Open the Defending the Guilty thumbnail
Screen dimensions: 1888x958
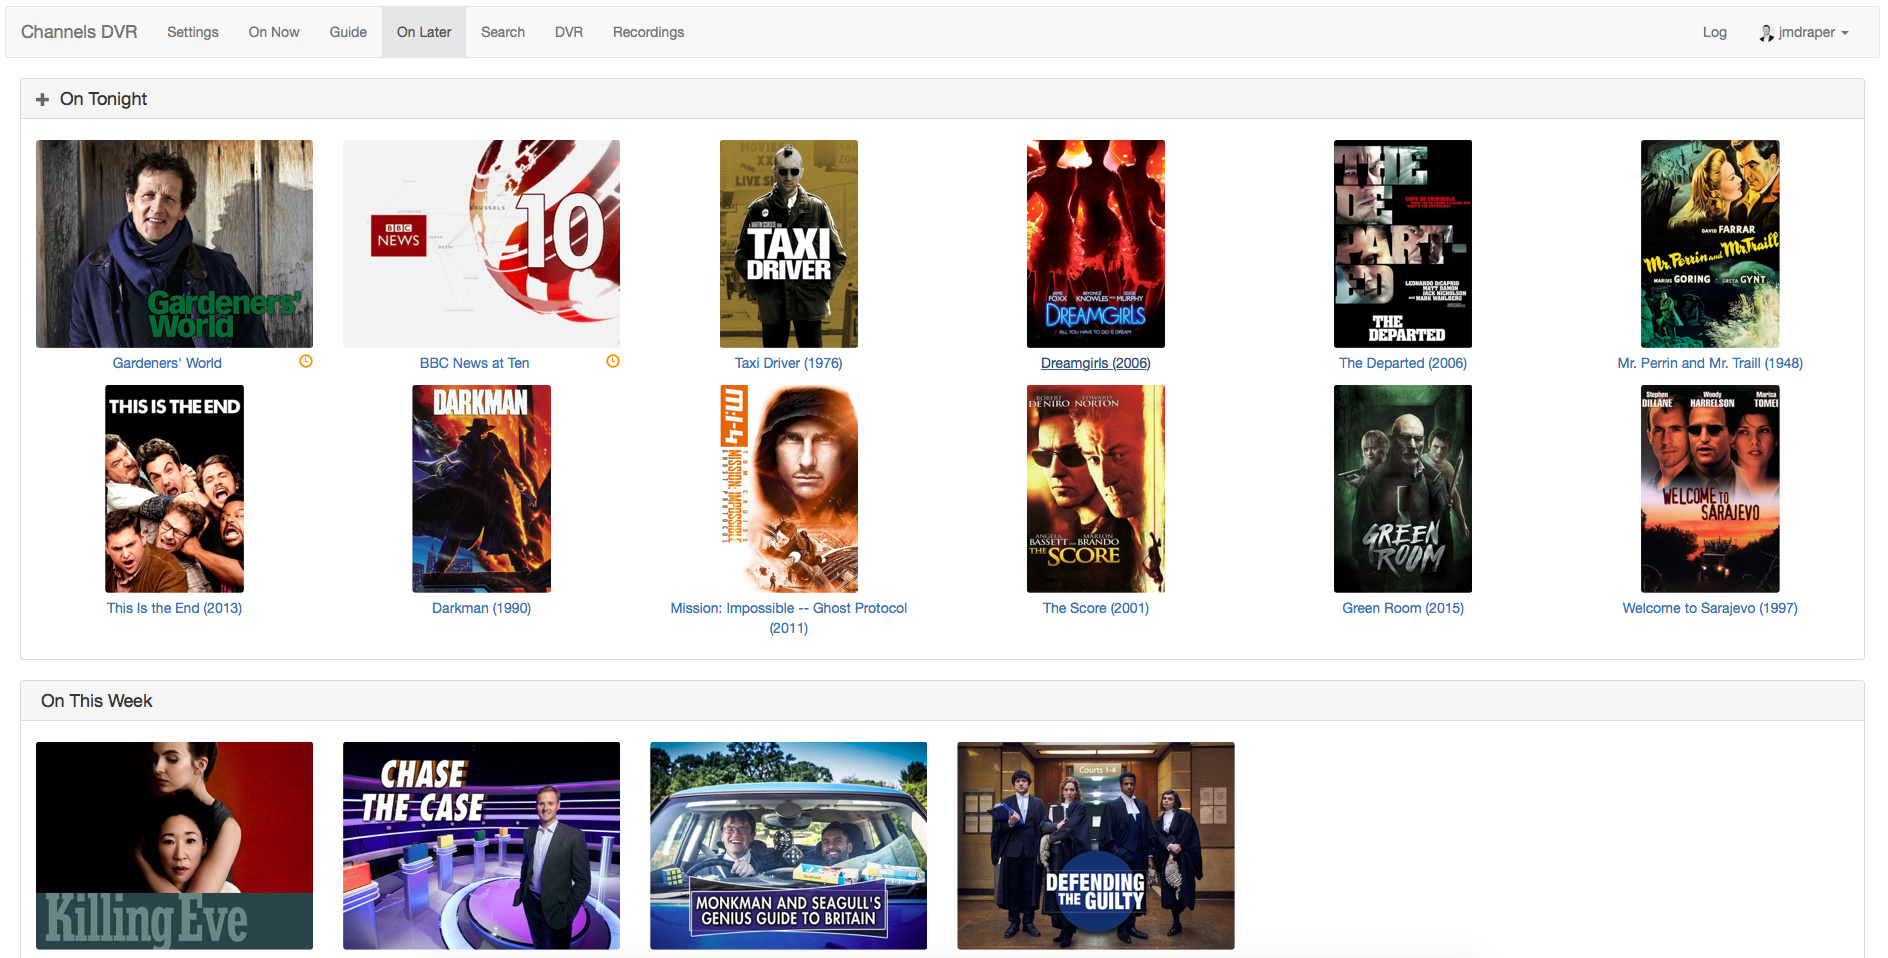pyautogui.click(x=1095, y=845)
